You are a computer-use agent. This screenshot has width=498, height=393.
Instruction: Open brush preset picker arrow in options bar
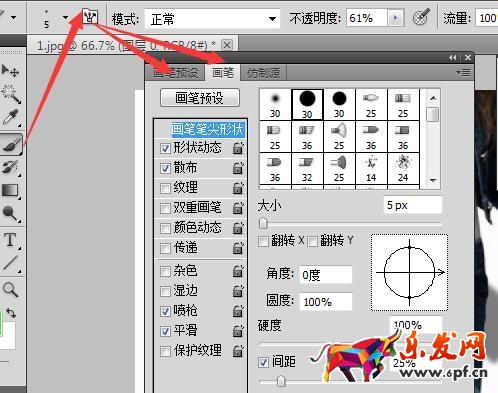[x=65, y=17]
